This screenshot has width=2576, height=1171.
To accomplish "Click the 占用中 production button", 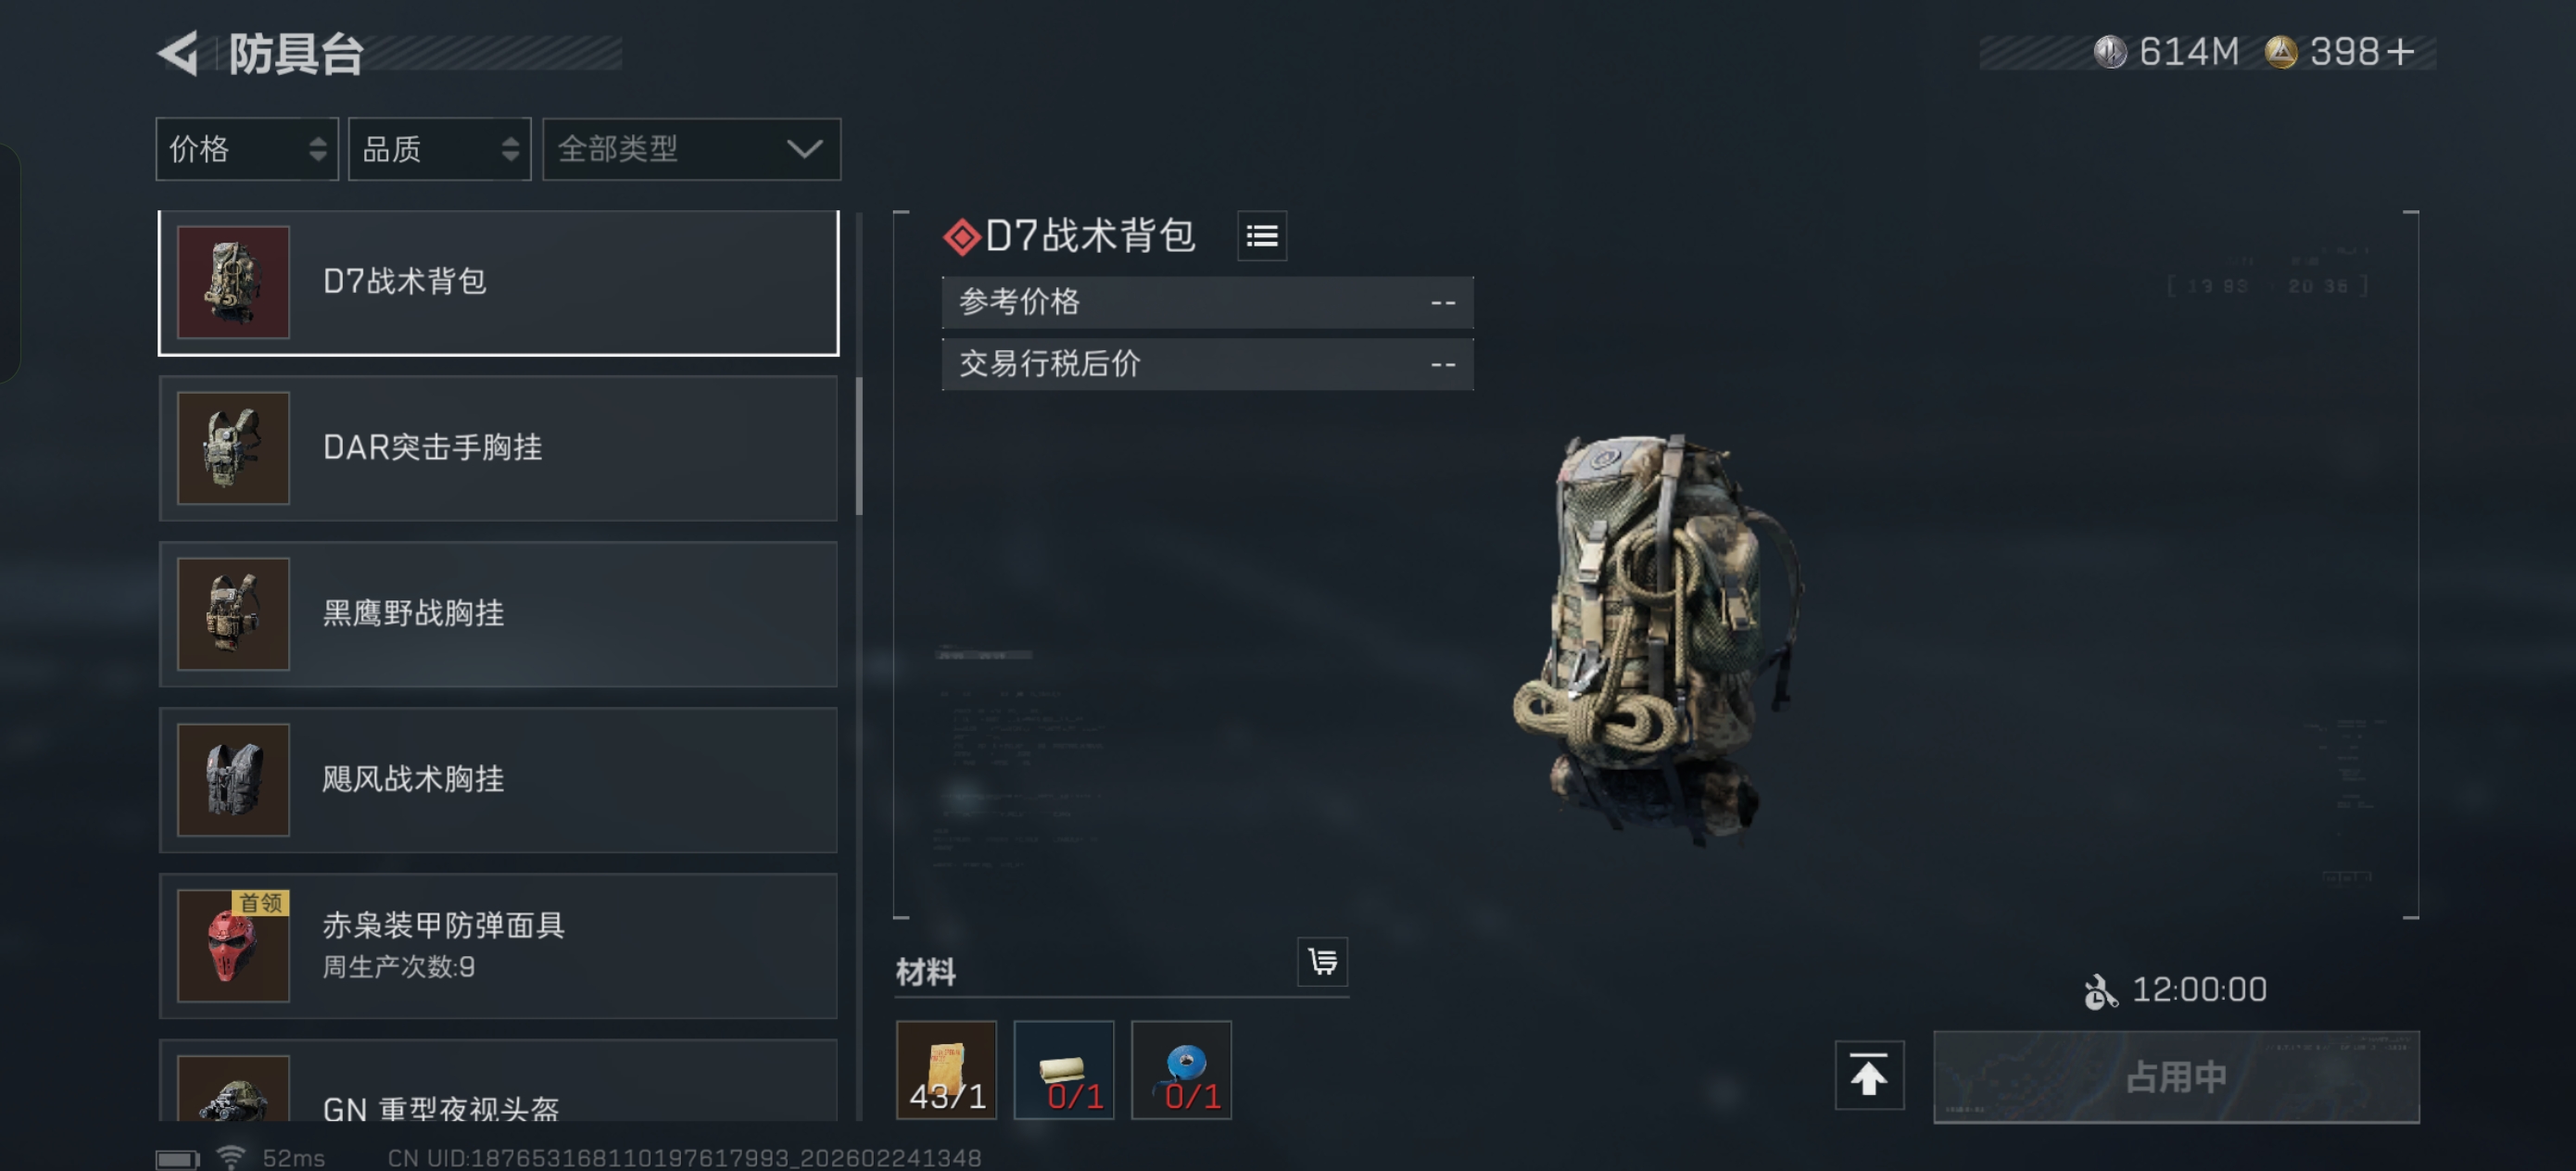I will 2176,1077.
